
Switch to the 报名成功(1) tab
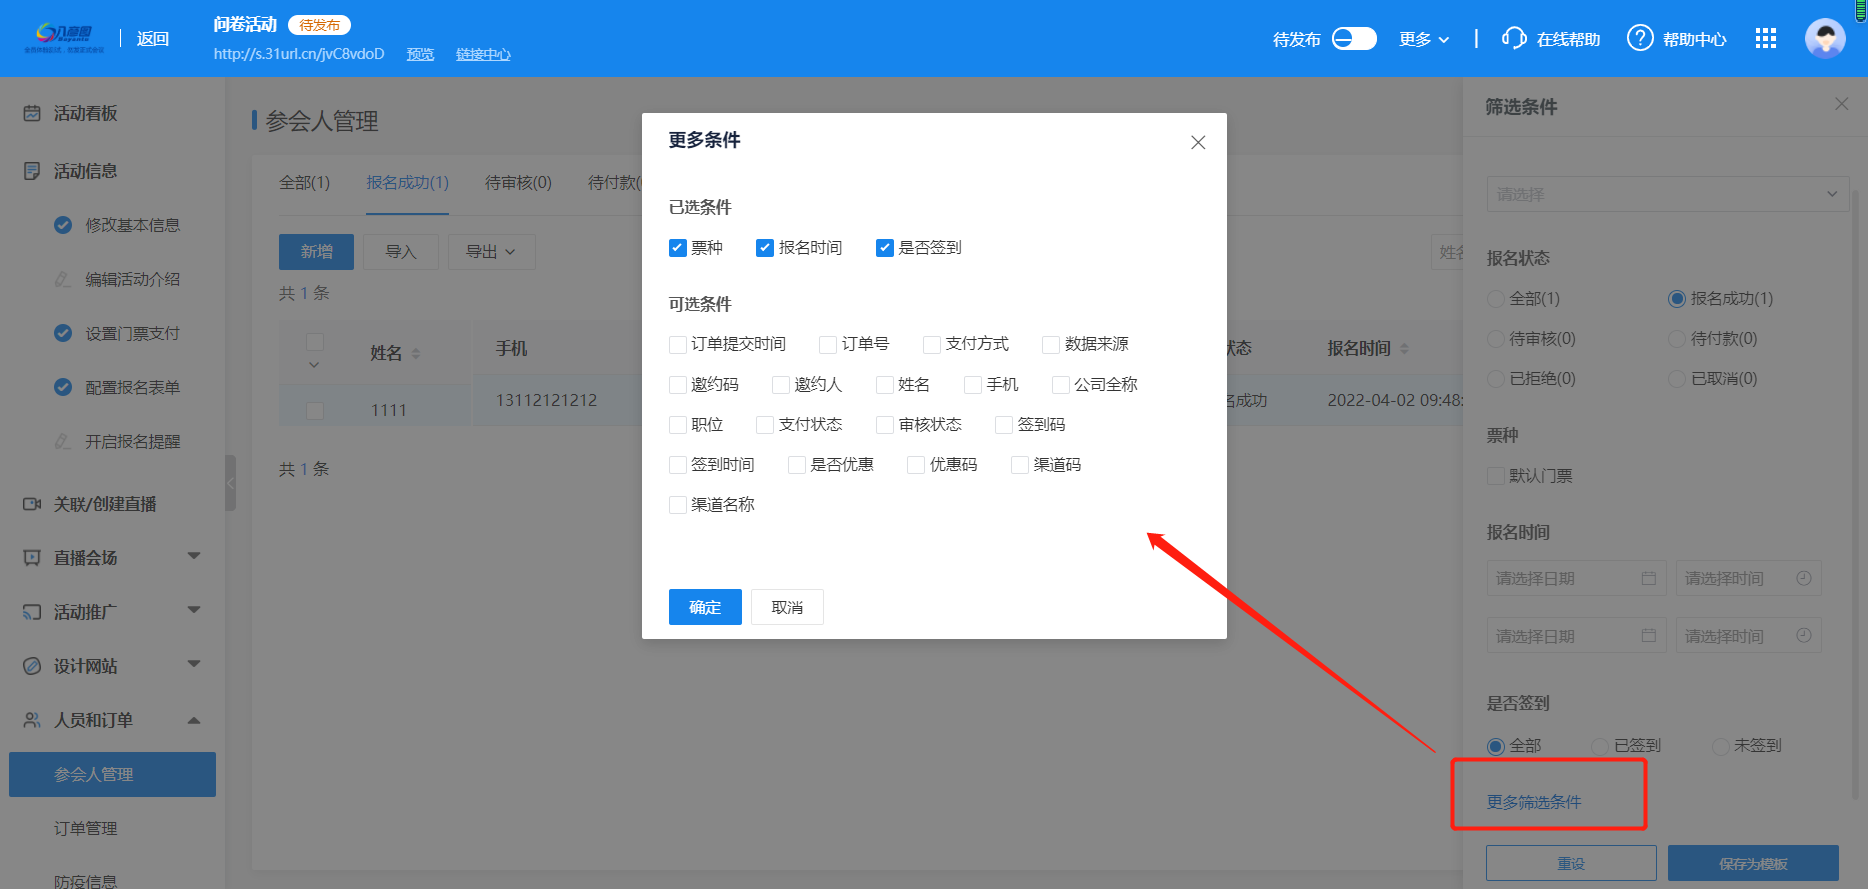(407, 183)
